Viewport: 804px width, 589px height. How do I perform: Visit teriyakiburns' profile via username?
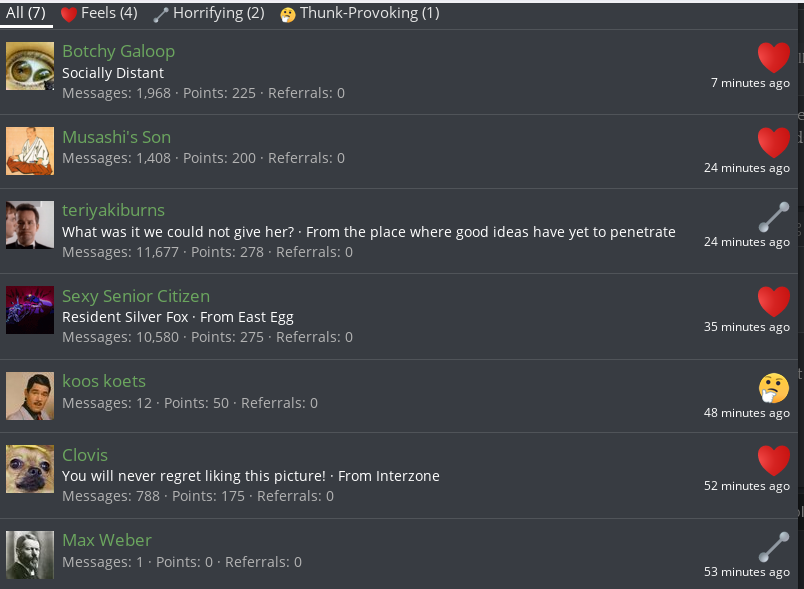tap(113, 210)
